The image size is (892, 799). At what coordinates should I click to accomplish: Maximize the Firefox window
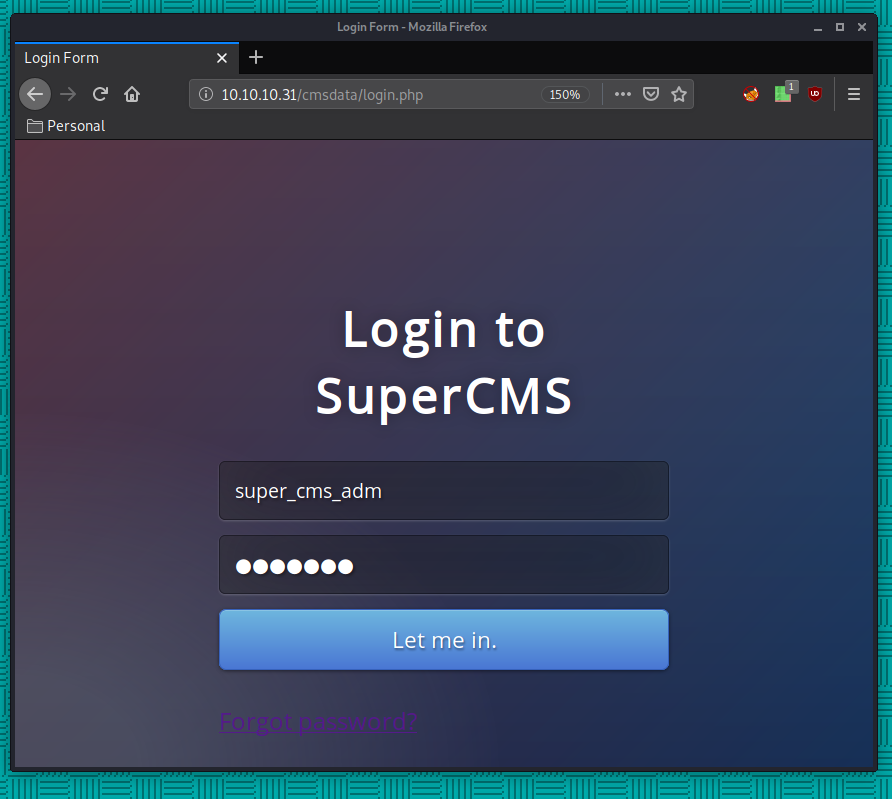tap(840, 27)
